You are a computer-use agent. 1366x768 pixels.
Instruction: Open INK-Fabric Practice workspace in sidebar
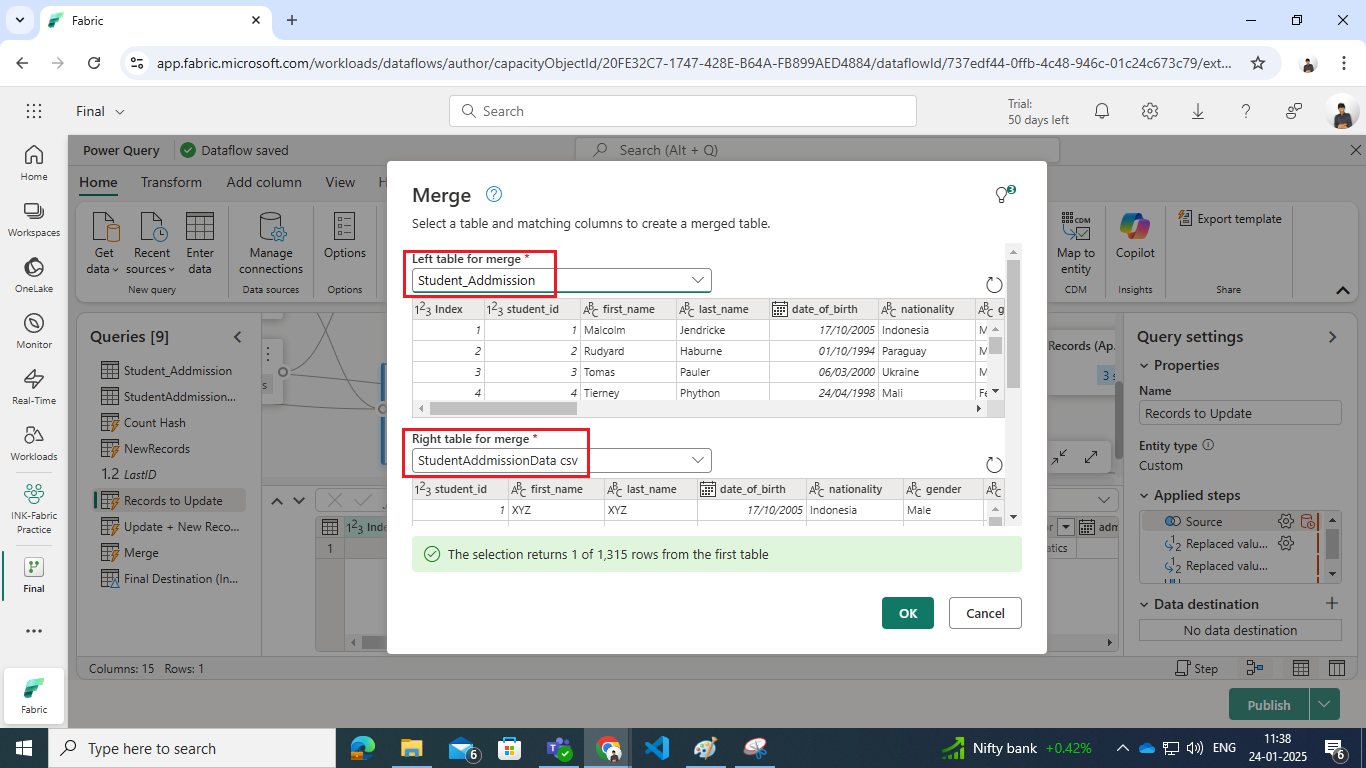[x=34, y=508]
